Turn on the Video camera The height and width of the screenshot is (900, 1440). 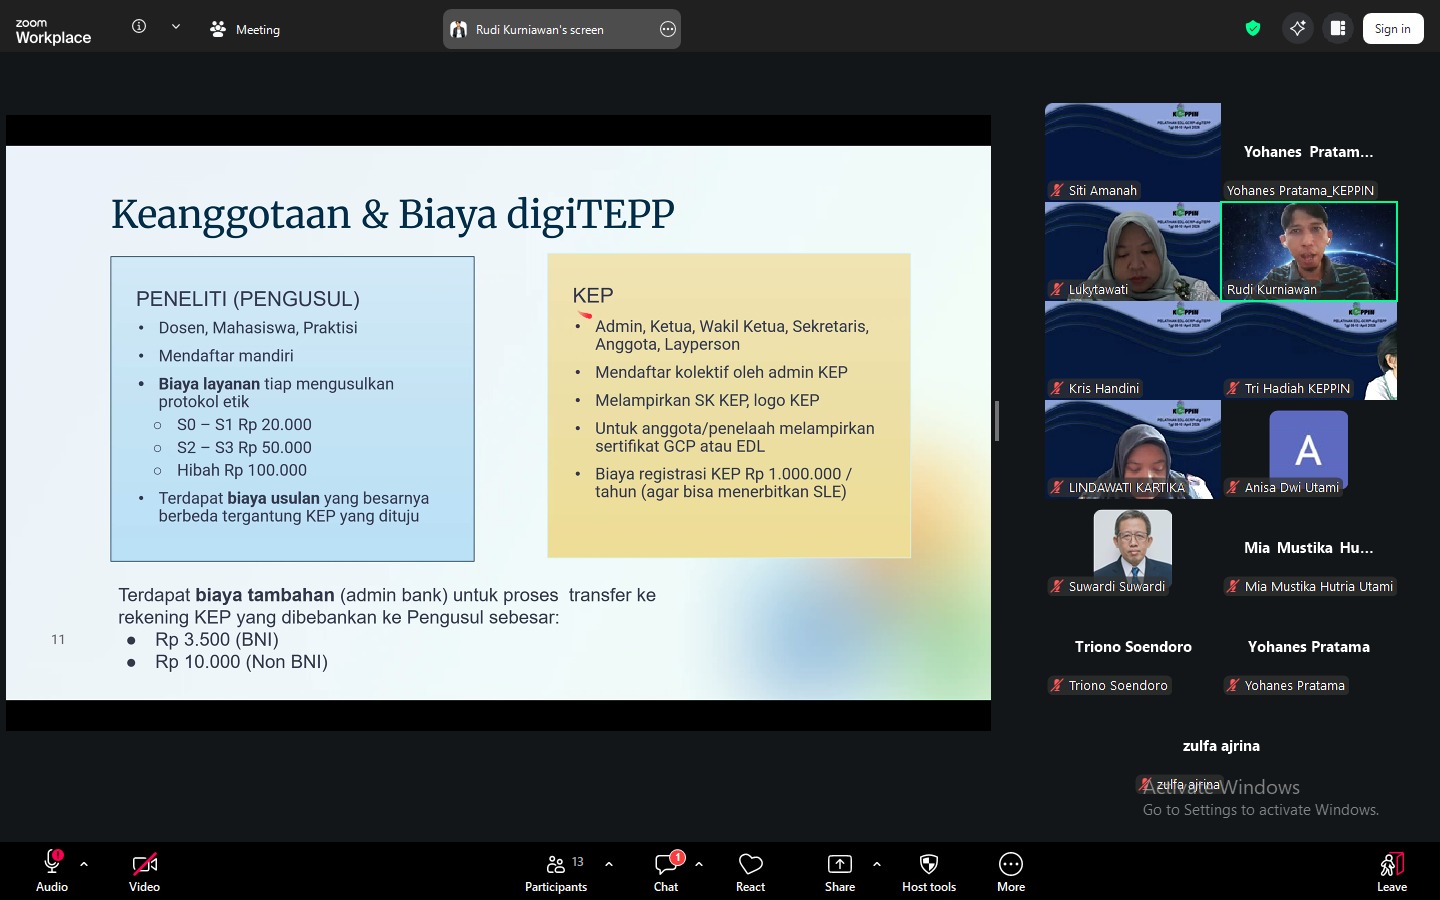144,870
